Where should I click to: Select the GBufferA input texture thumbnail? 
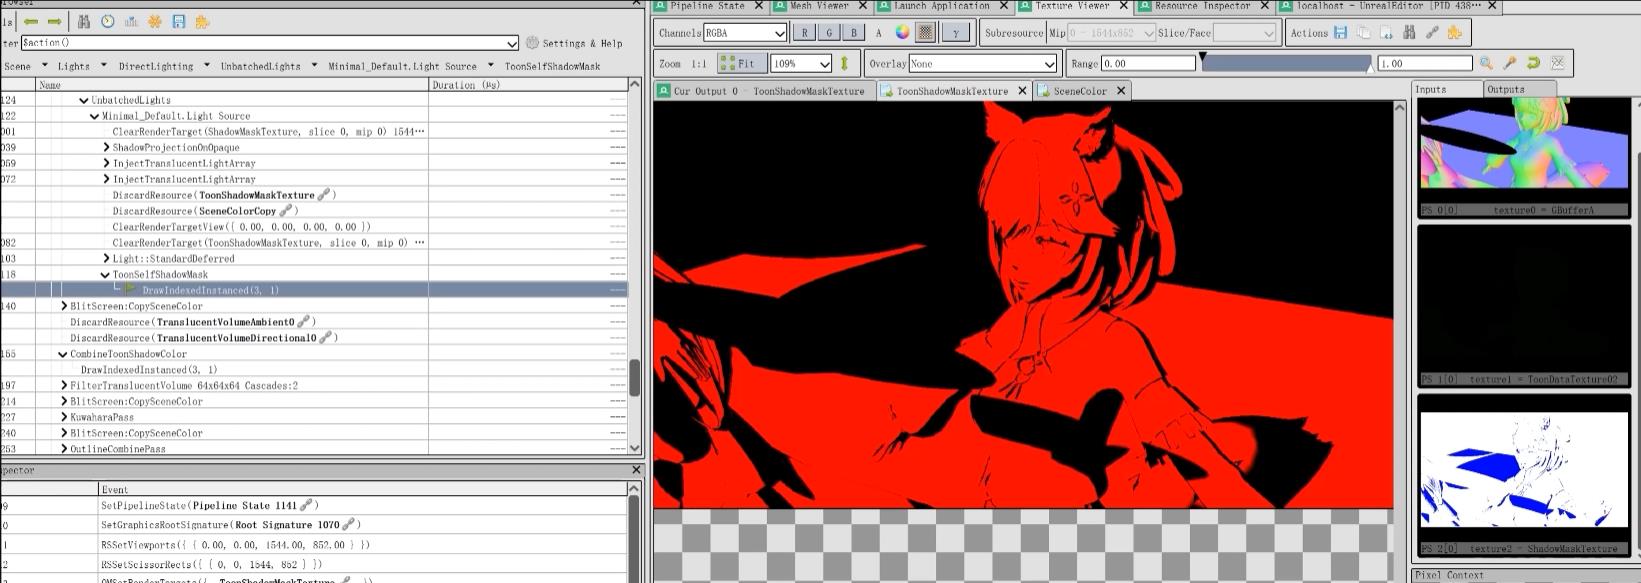click(x=1524, y=158)
